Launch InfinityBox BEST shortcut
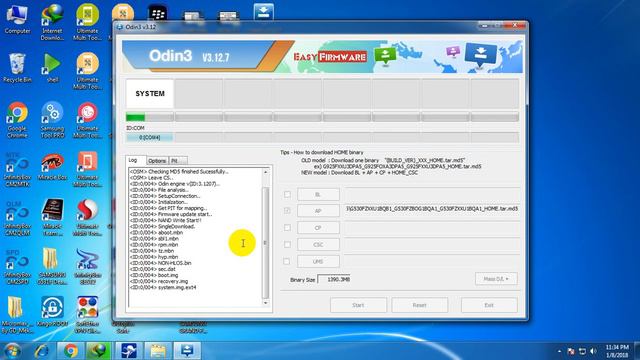This screenshot has height=360, width=640. point(87,267)
